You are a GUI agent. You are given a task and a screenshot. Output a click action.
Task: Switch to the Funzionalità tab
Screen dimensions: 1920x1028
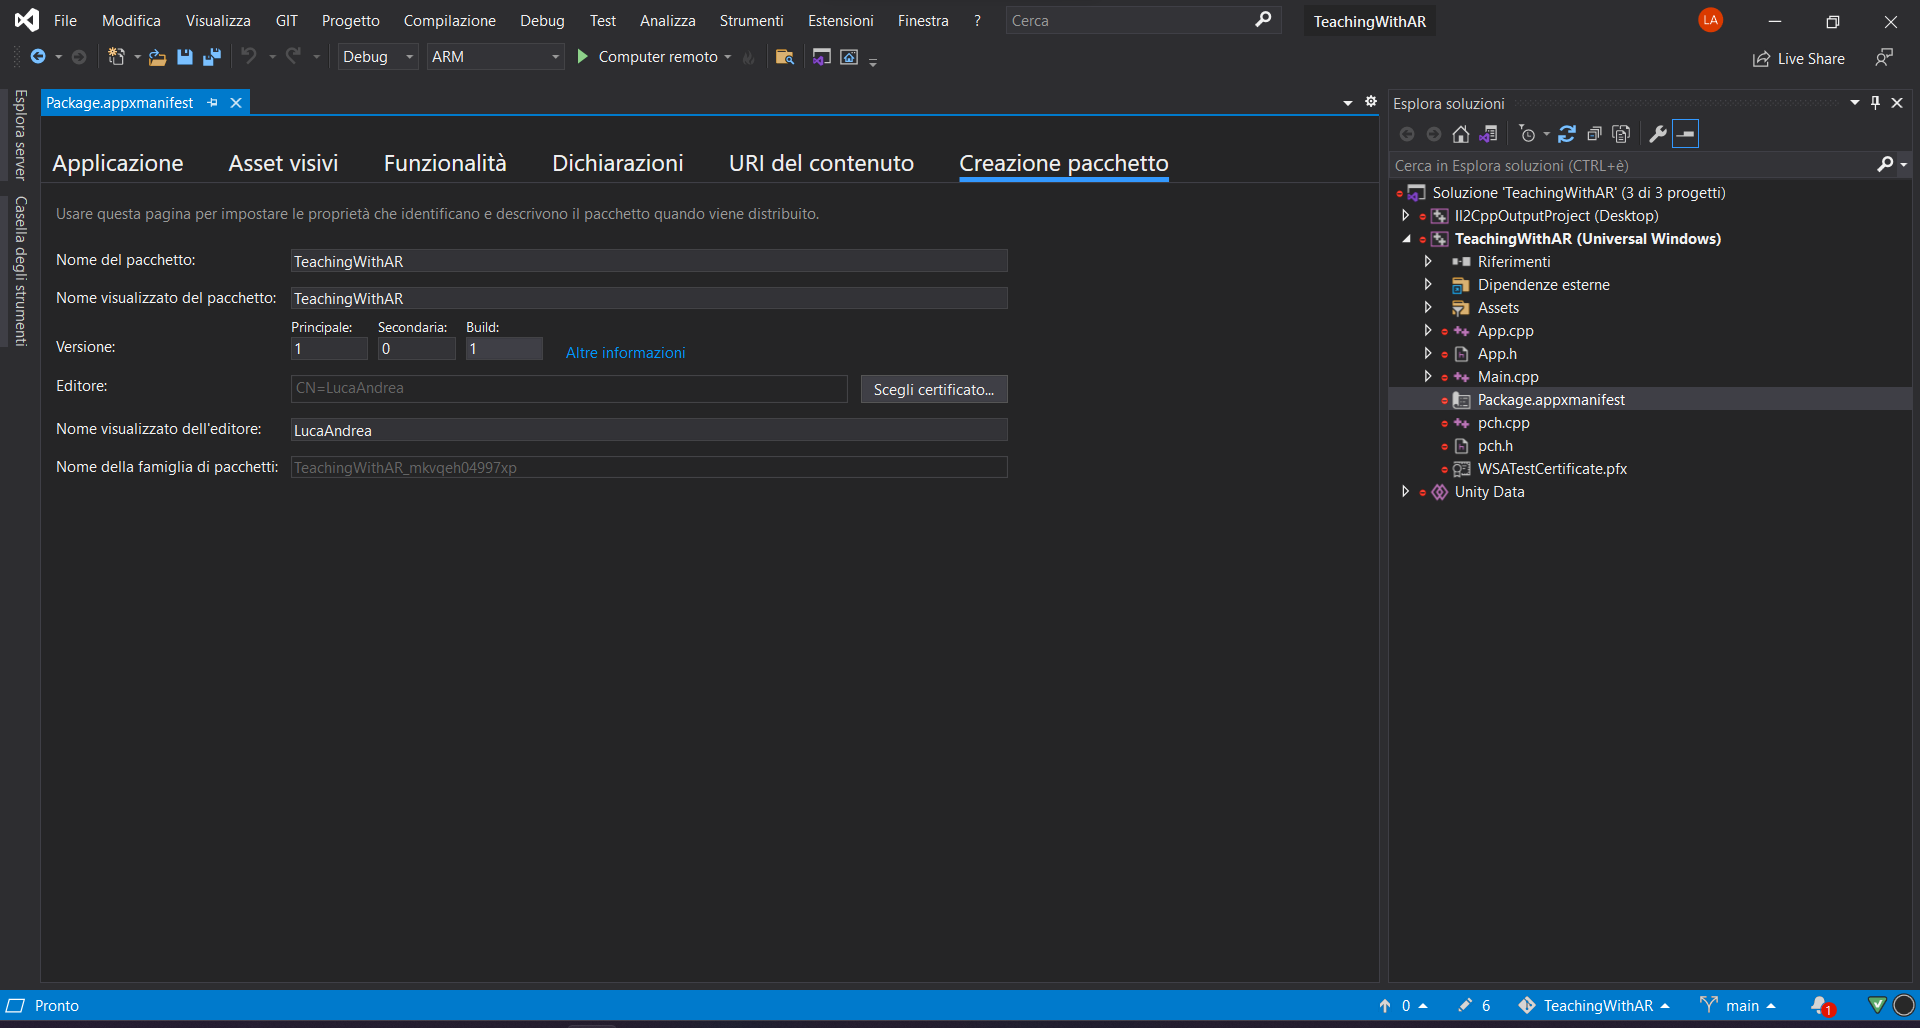pos(445,163)
